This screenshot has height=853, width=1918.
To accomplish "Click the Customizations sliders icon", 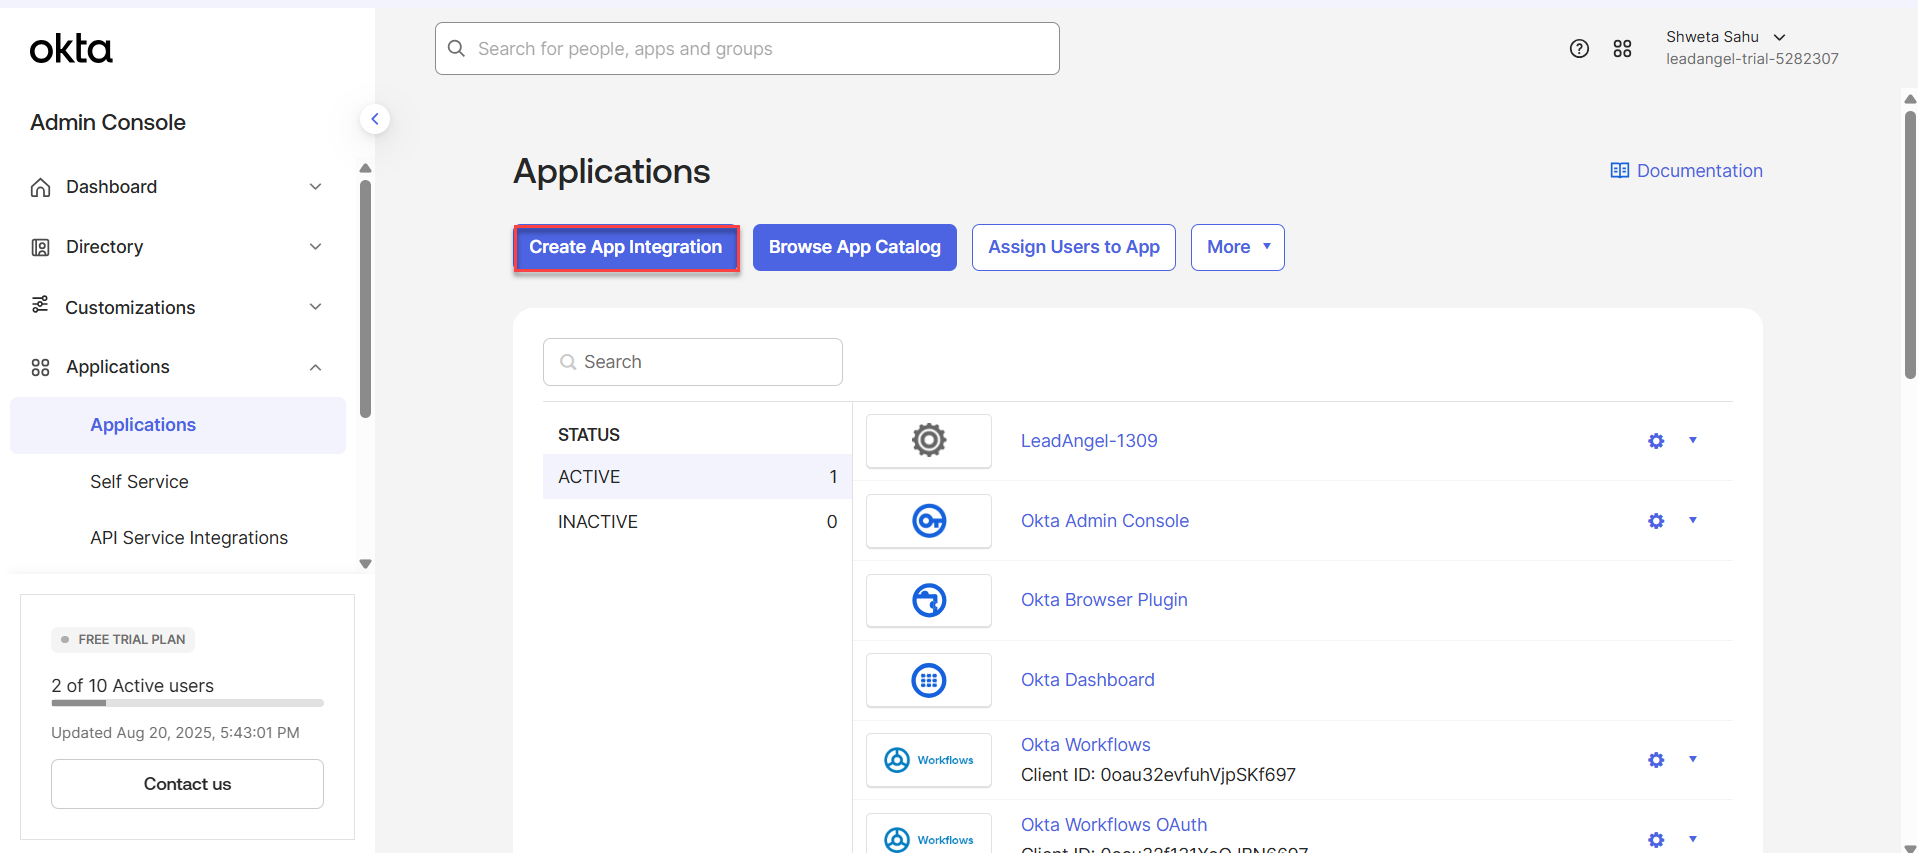I will (x=40, y=305).
